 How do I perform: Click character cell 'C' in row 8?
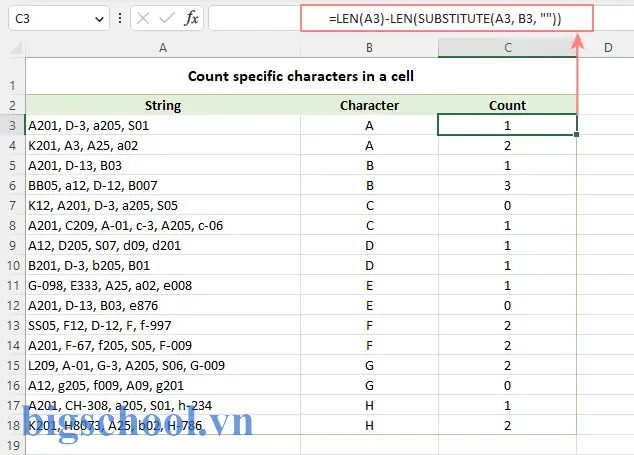pyautogui.click(x=369, y=225)
